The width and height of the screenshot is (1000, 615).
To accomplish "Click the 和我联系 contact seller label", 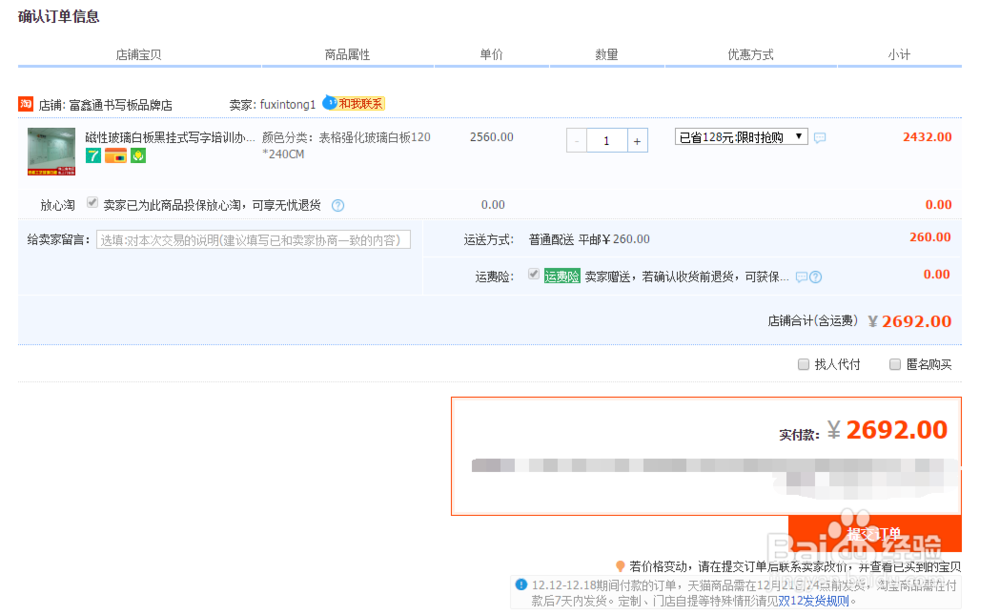I will click(359, 102).
